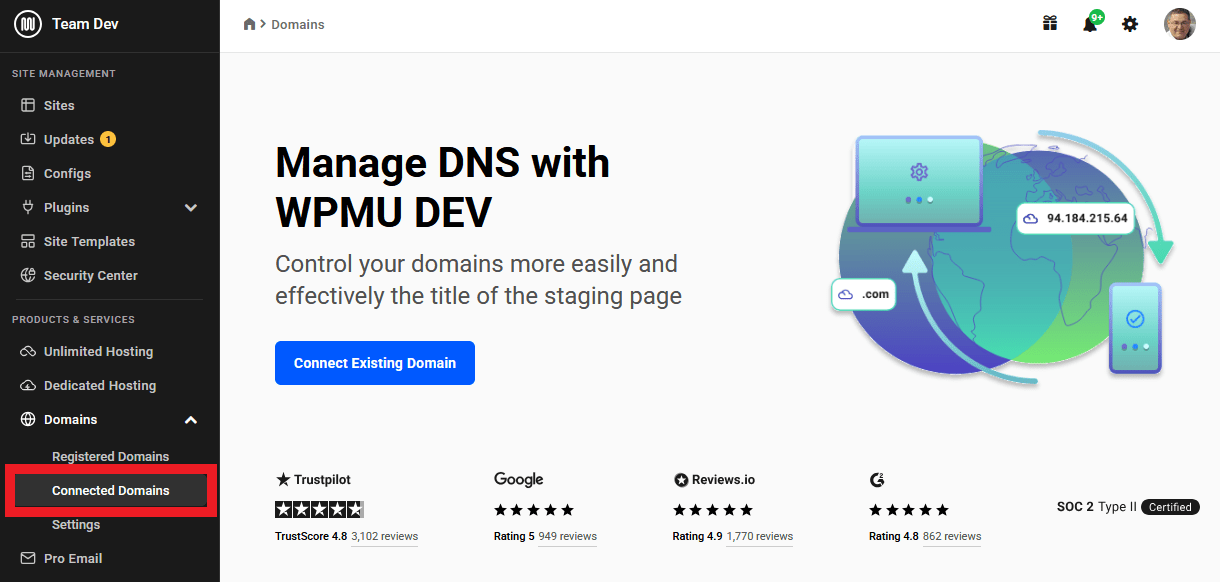Open the 1,770 reviews link

tap(760, 536)
